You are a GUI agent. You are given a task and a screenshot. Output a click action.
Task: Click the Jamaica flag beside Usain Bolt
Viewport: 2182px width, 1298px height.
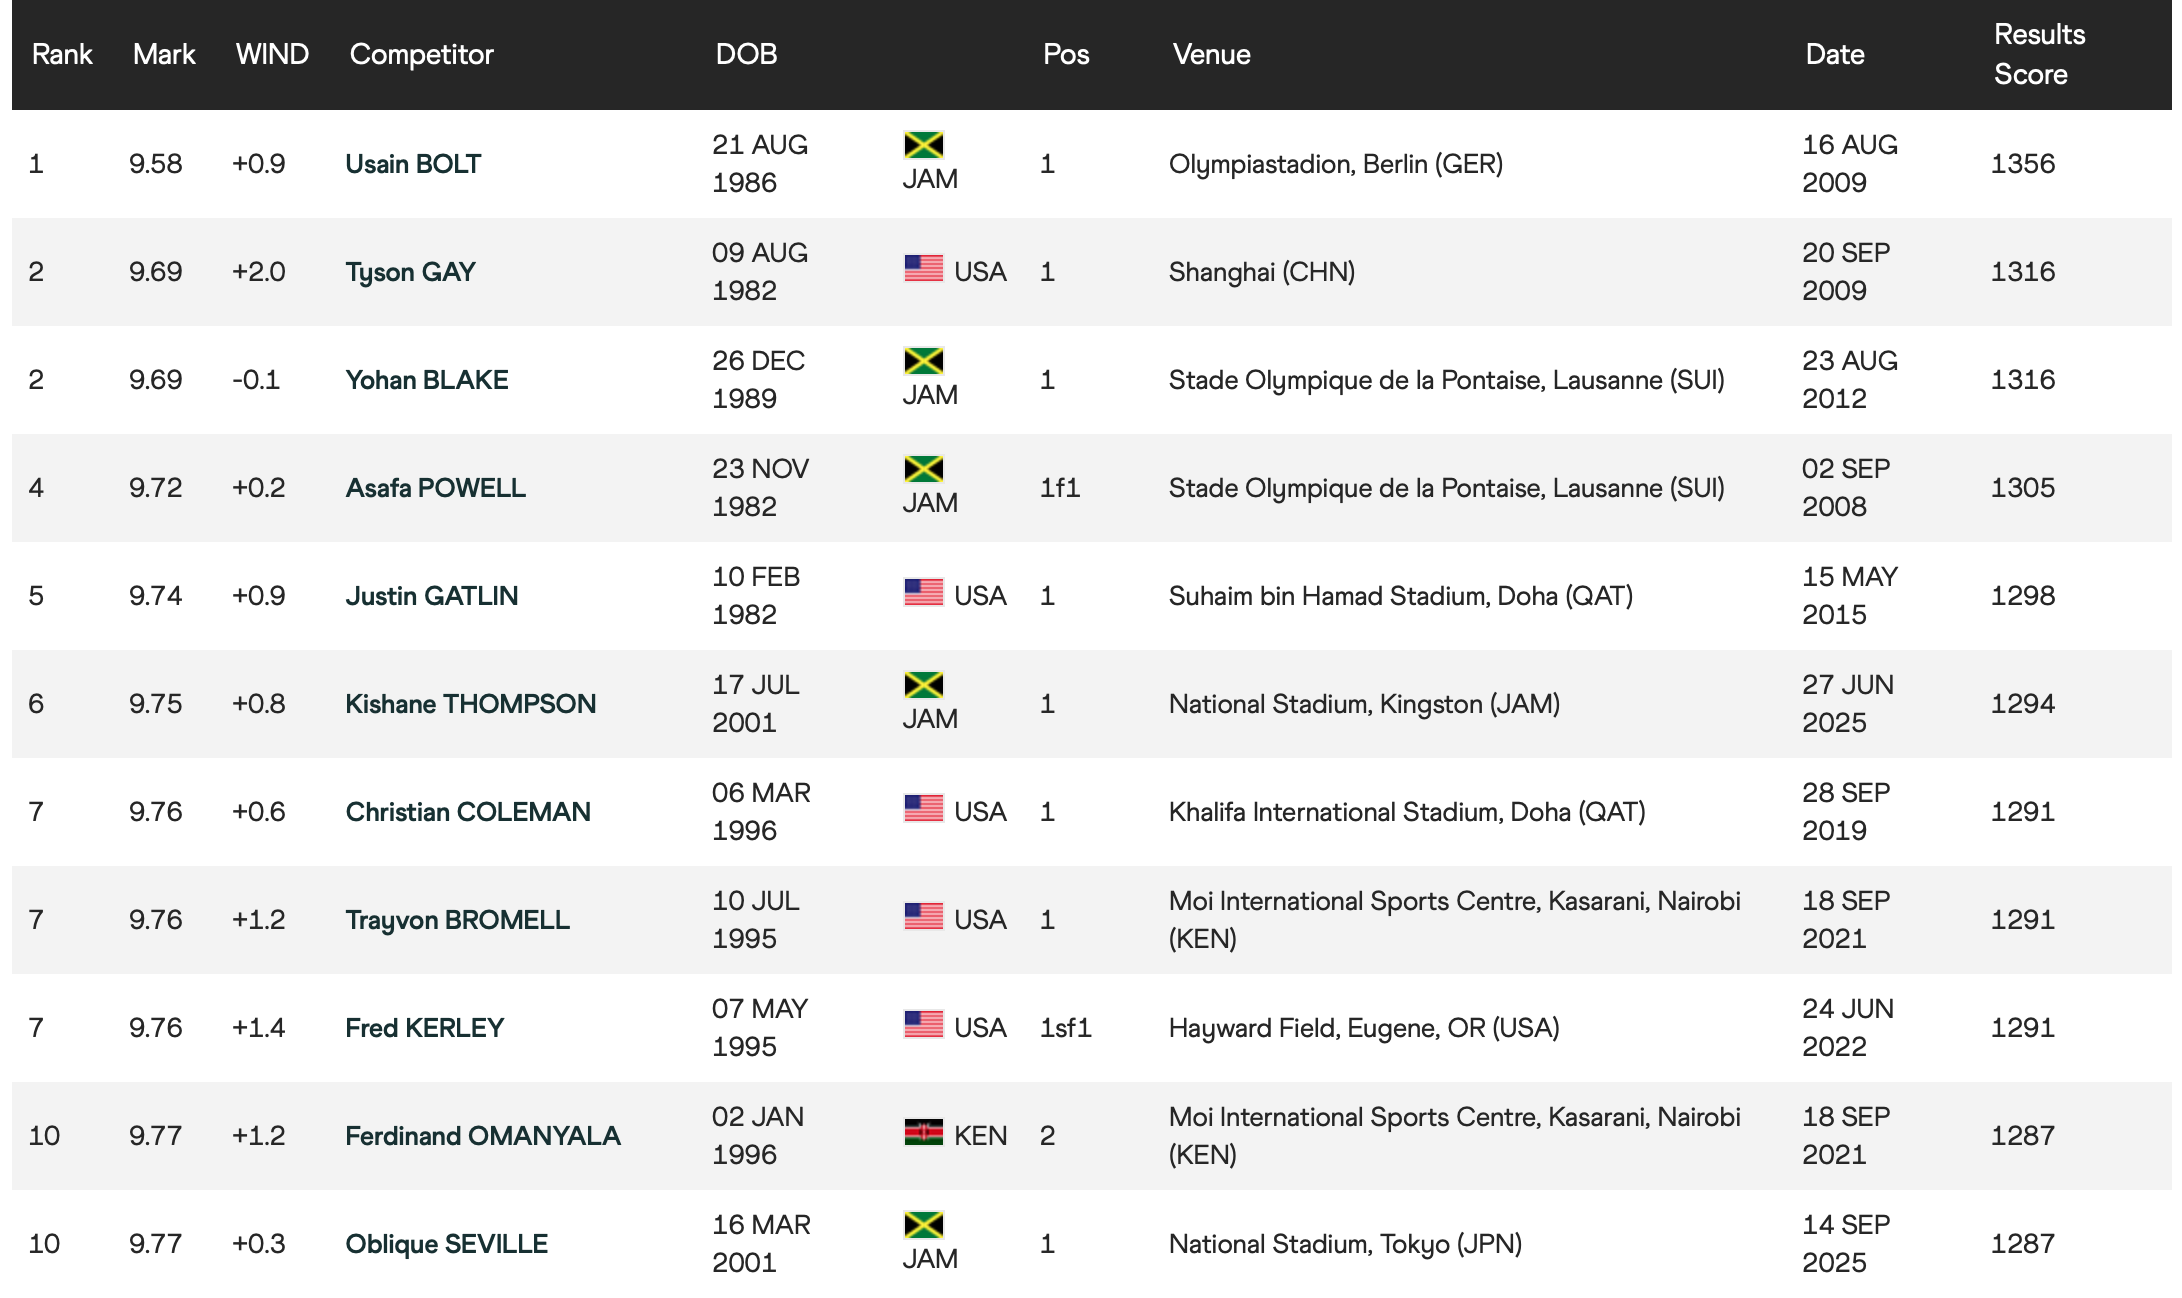click(923, 145)
